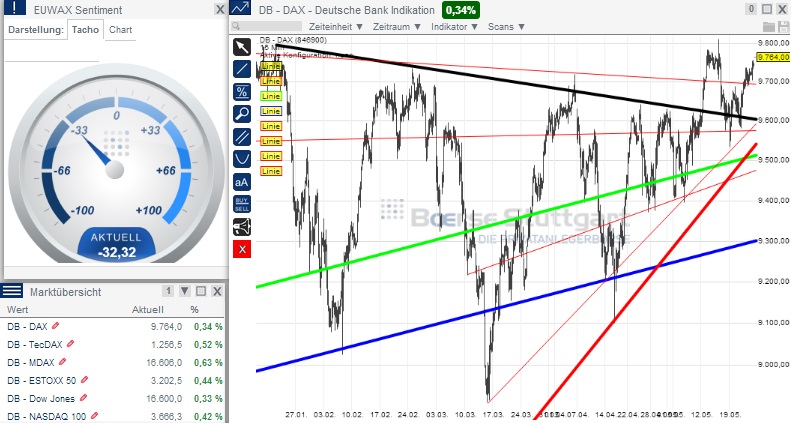The image size is (791, 423).
Task: Click the DB - DAX Deutsche Bank Indikation title
Action: pos(347,10)
